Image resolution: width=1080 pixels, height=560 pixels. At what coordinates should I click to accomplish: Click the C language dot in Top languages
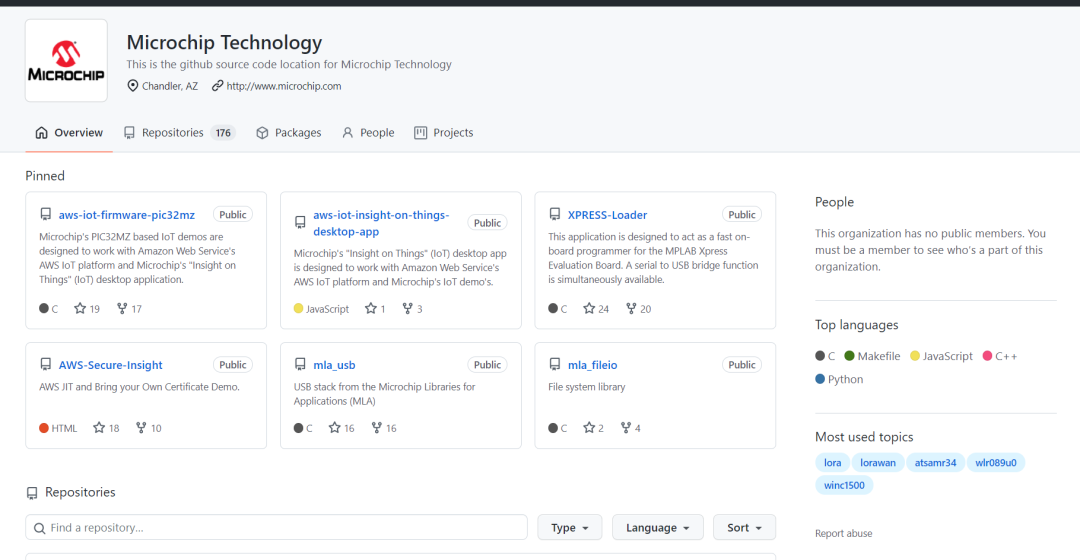tap(820, 356)
